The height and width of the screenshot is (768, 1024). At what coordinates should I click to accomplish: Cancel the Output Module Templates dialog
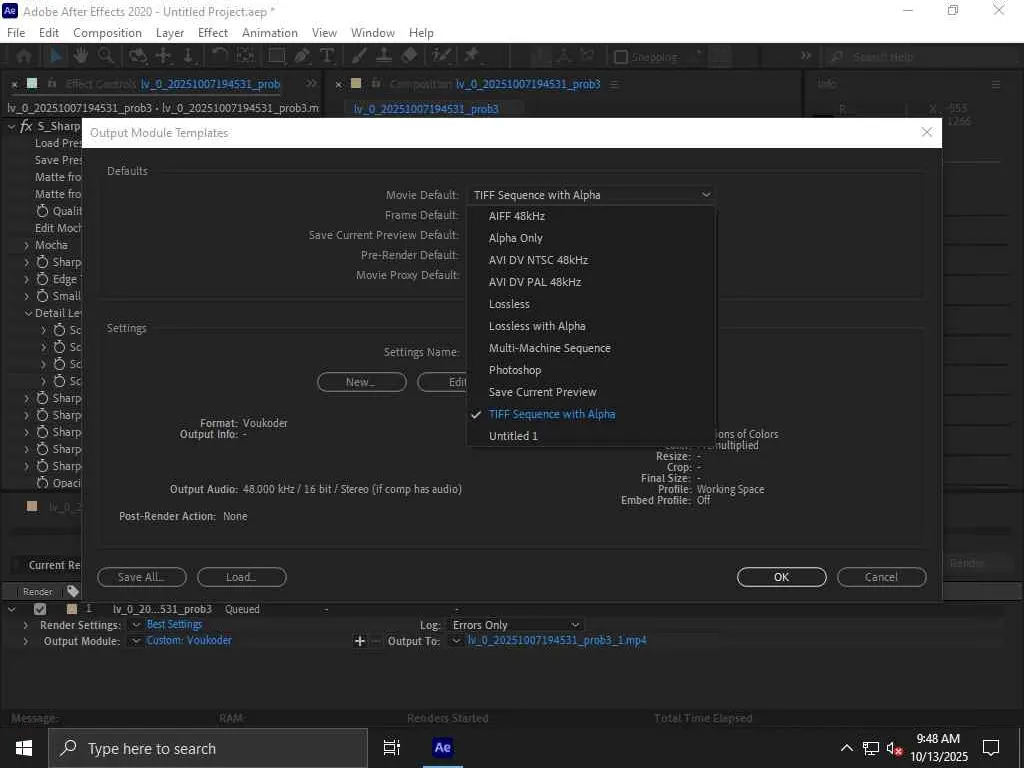[x=881, y=577]
